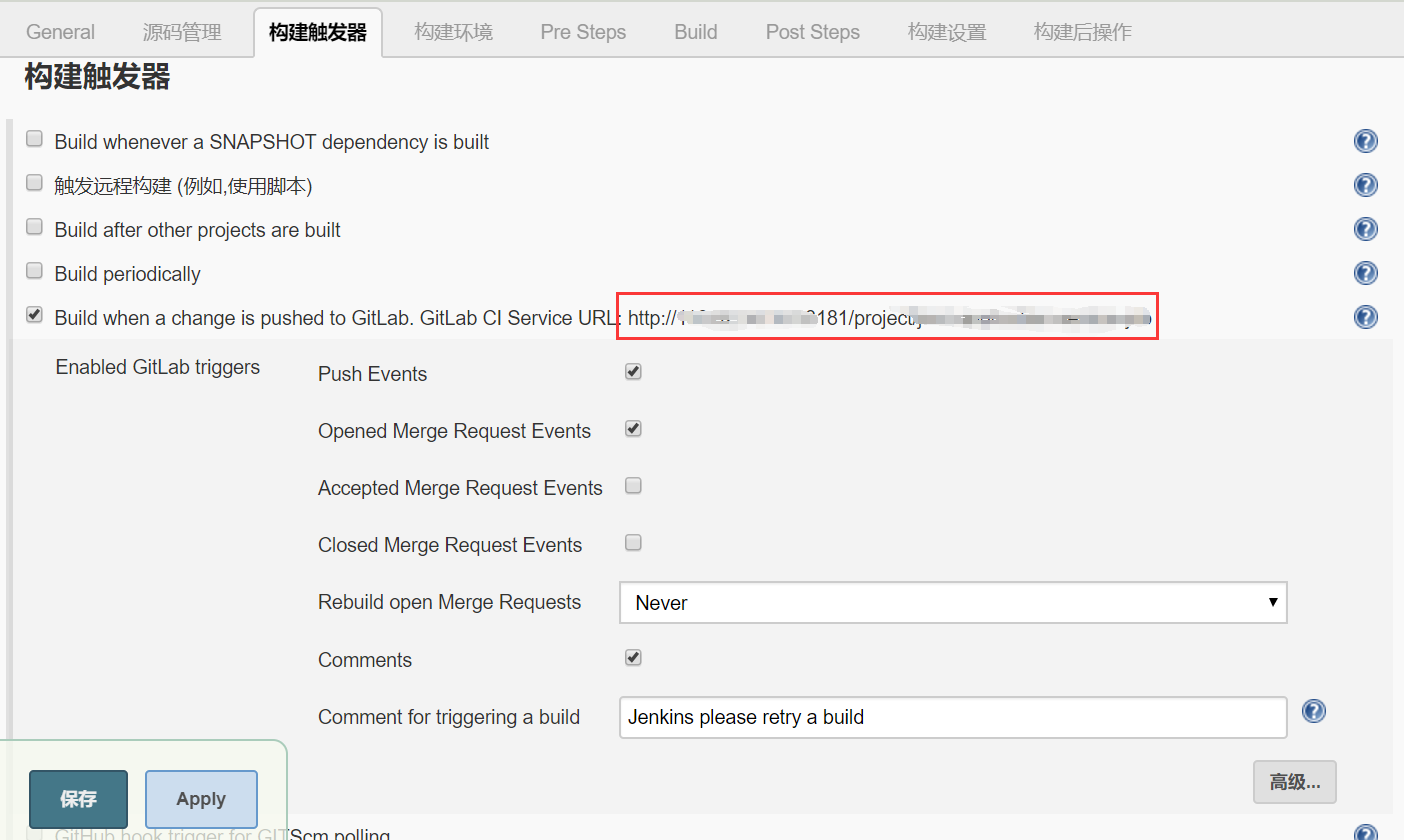The image size is (1404, 840).
Task: Enable Accepted Merge Request Events checkbox
Action: coord(633,486)
